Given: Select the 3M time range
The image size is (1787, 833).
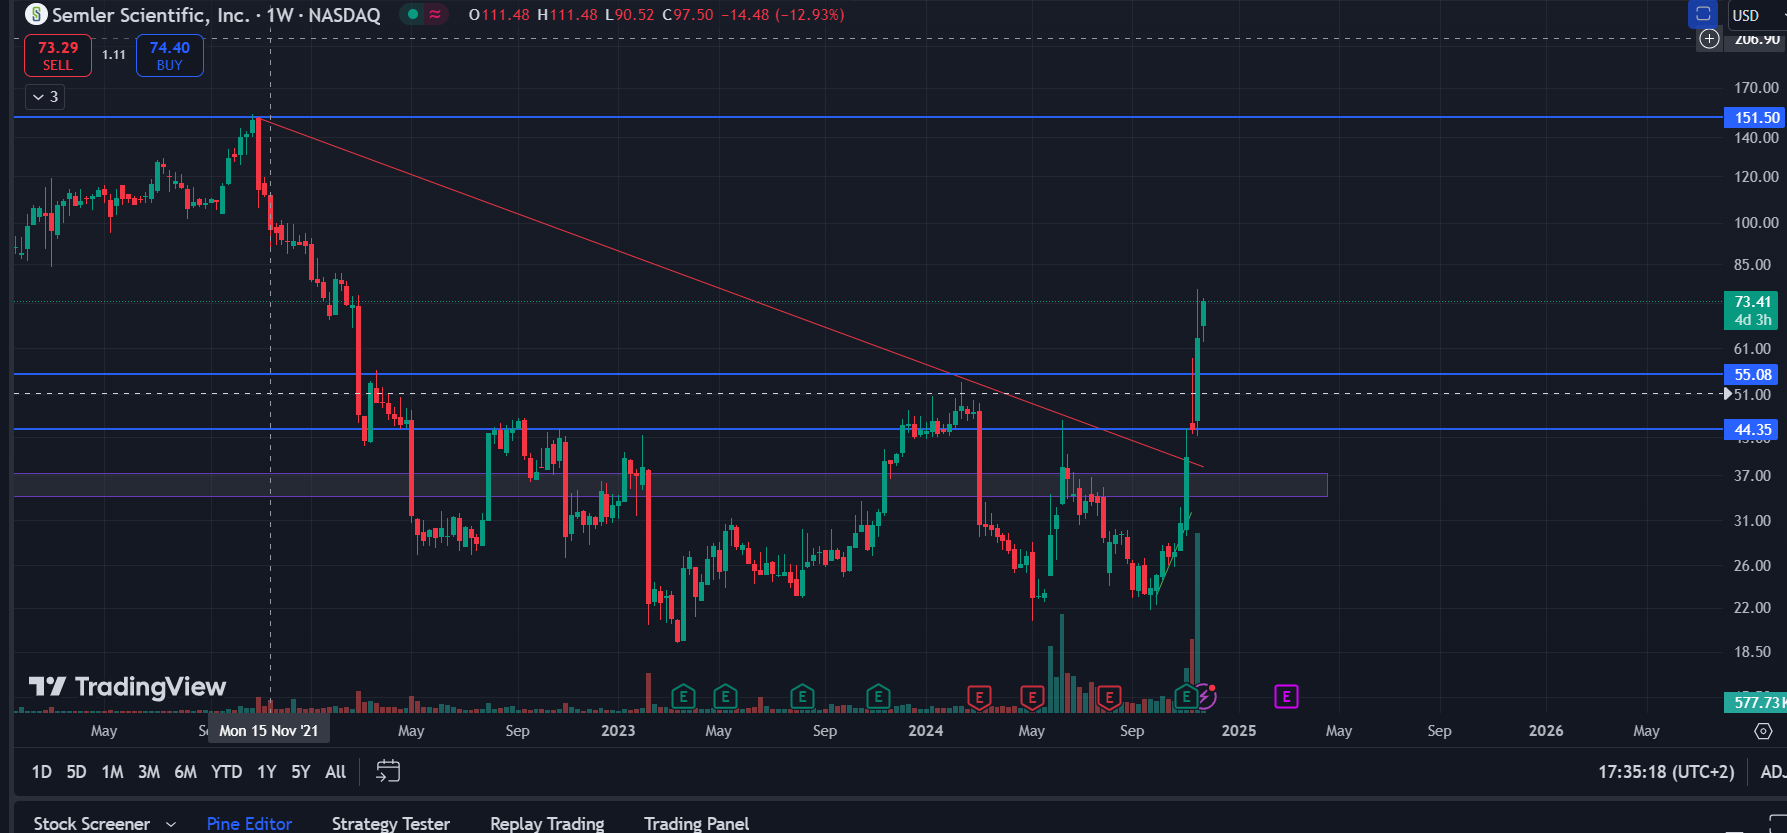Looking at the screenshot, I should tap(149, 772).
